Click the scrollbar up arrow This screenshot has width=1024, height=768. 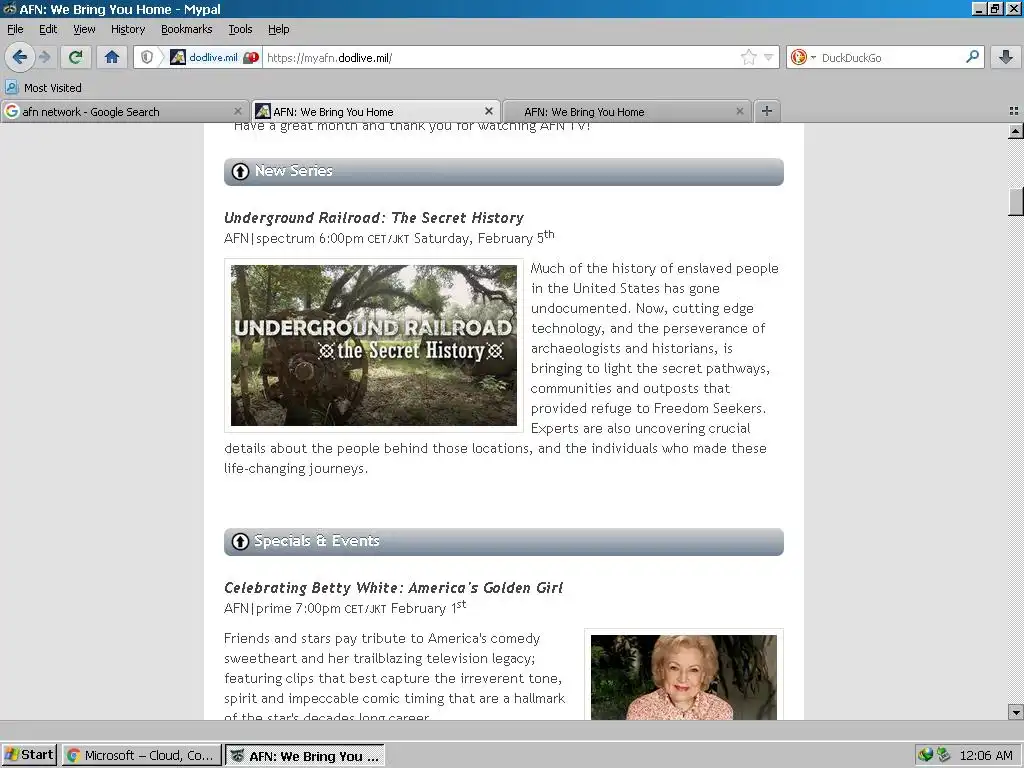click(1016, 131)
